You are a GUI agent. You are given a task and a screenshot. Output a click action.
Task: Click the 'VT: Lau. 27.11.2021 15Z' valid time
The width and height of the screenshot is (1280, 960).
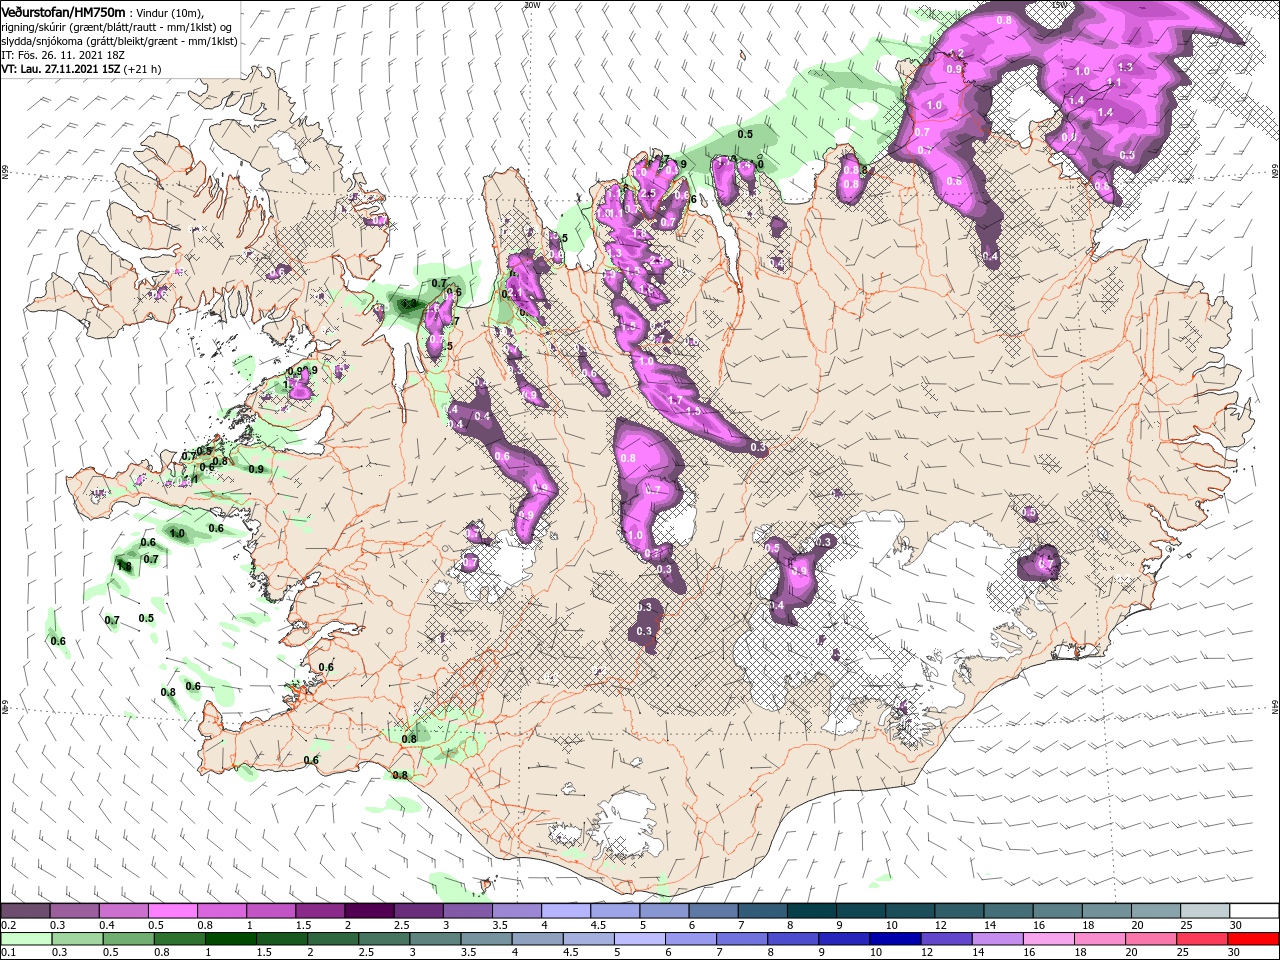(x=60, y=69)
